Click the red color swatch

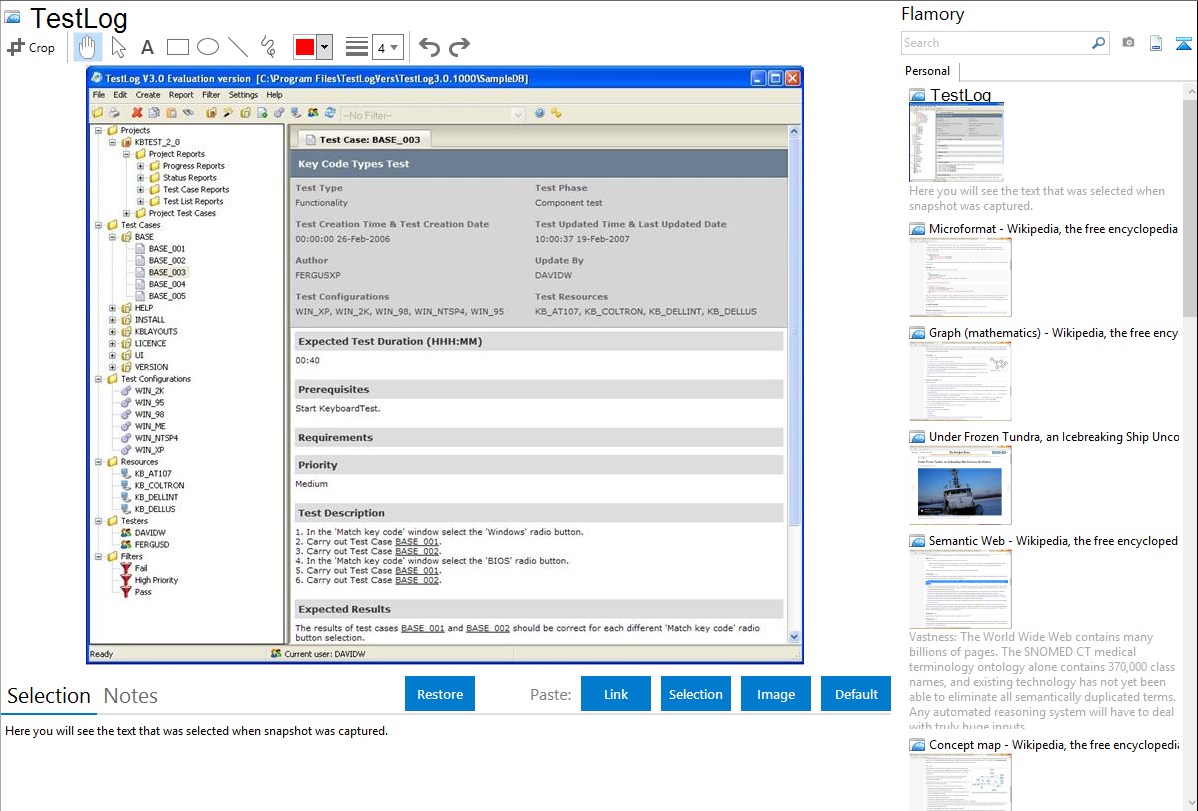305,47
